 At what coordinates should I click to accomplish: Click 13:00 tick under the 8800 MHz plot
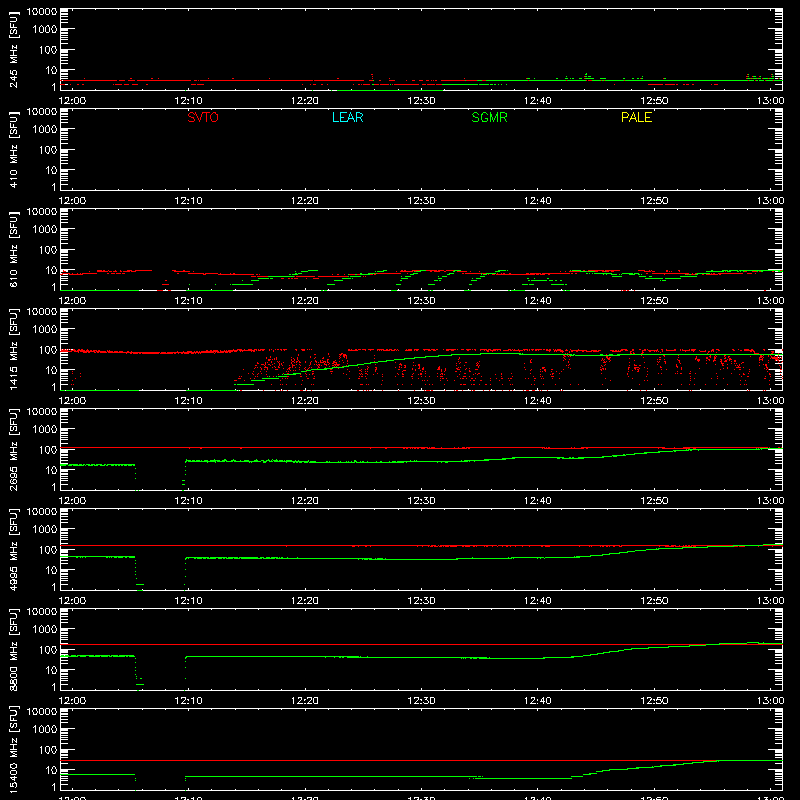[770, 701]
